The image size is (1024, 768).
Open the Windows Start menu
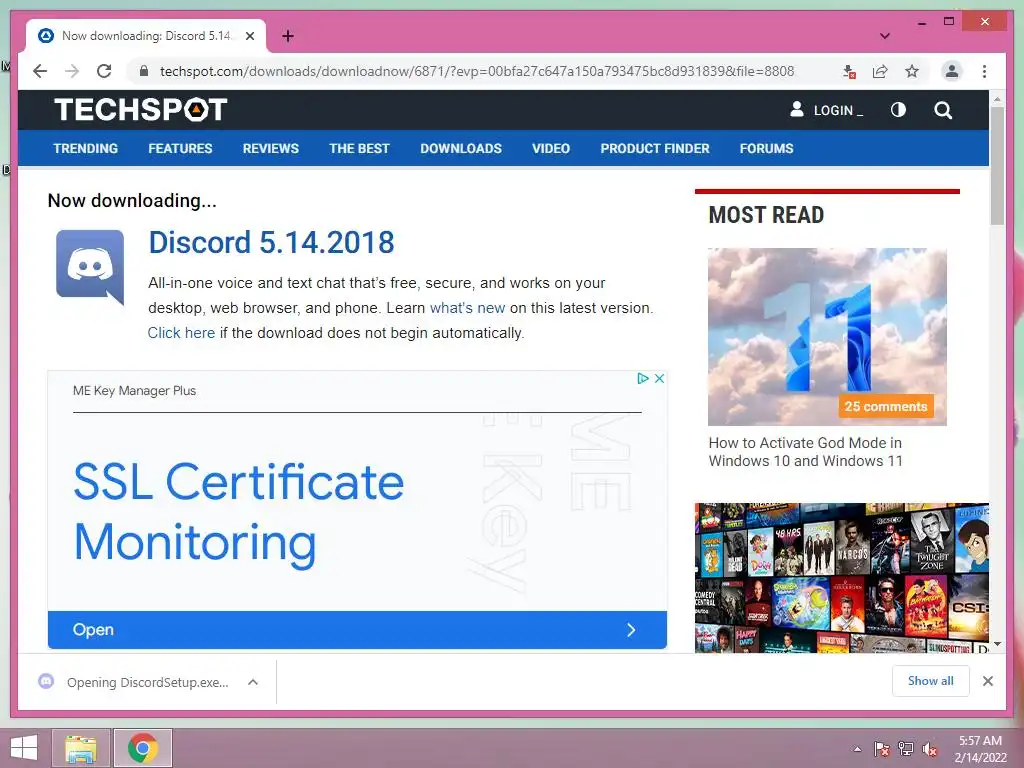pyautogui.click(x=24, y=748)
